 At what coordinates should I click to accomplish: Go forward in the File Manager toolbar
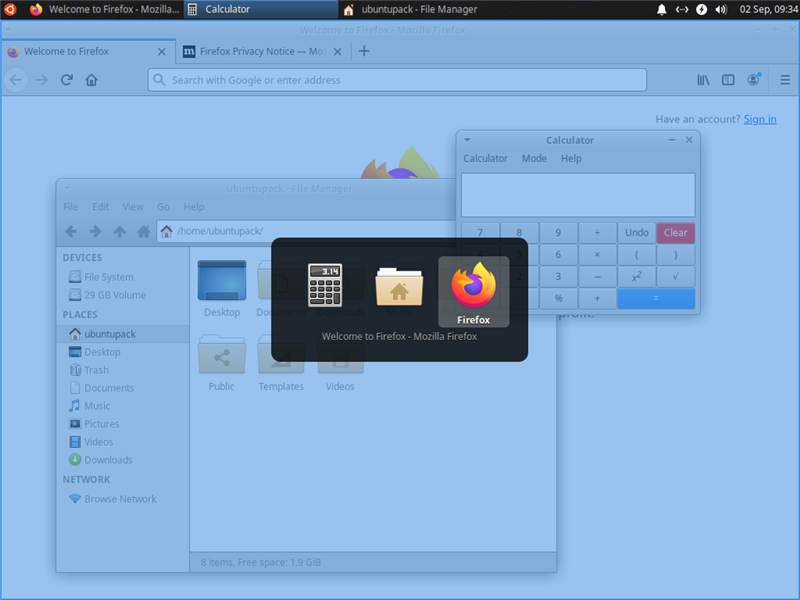[x=95, y=232]
